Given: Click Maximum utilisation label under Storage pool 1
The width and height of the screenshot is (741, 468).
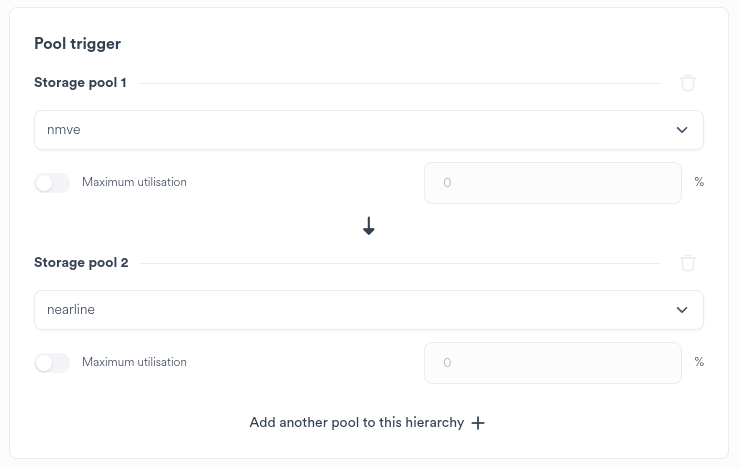Looking at the screenshot, I should click(x=134, y=182).
